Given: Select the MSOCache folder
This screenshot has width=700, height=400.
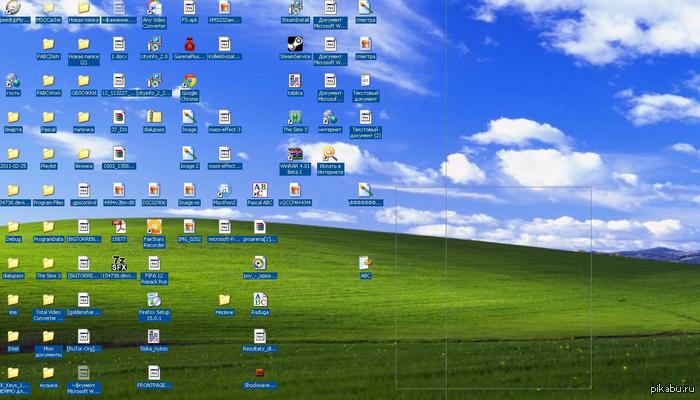Looking at the screenshot, I should [x=47, y=8].
